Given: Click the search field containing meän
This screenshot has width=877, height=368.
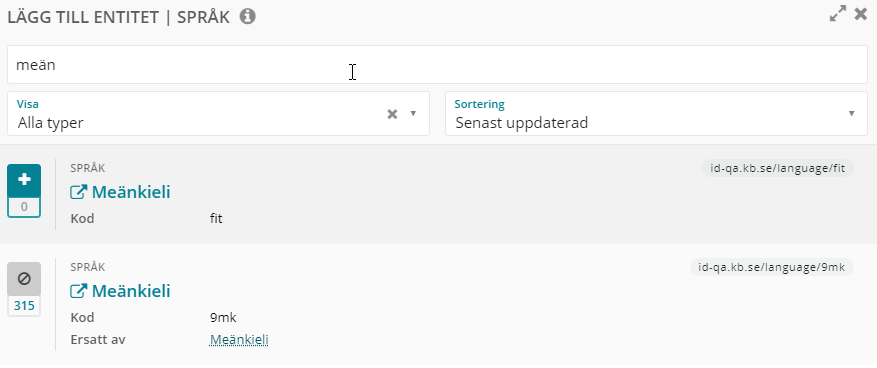Looking at the screenshot, I should [x=437, y=65].
